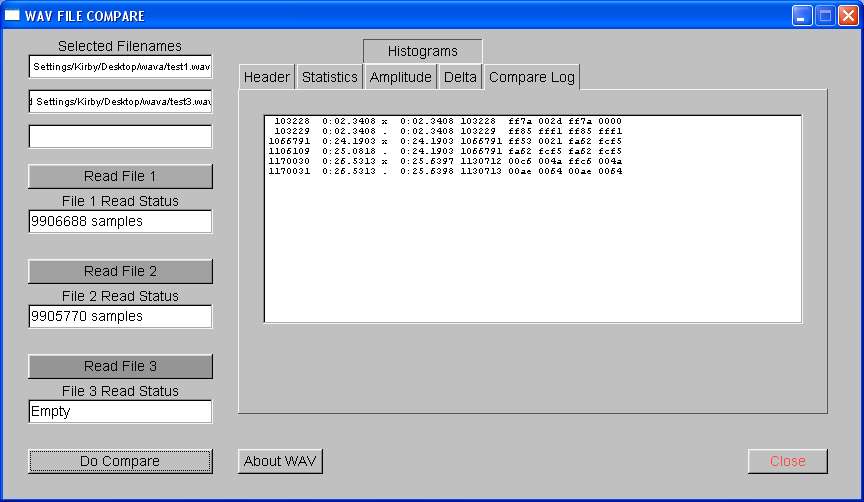The image size is (864, 502).
Task: Switch to the Histograms tab
Action: (x=422, y=51)
